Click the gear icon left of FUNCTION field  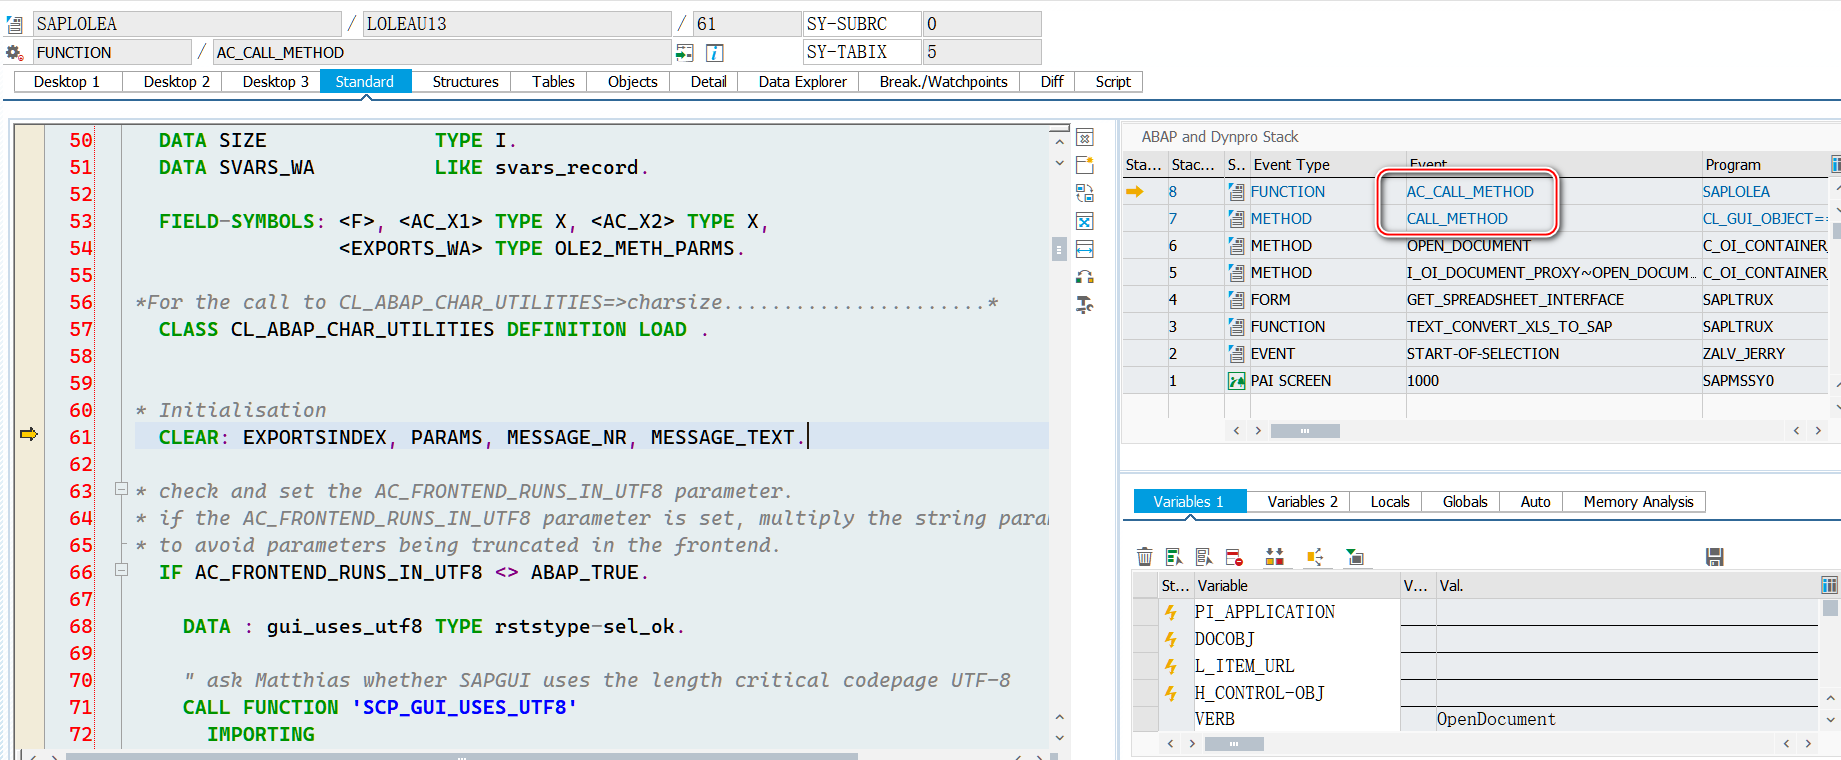(15, 52)
